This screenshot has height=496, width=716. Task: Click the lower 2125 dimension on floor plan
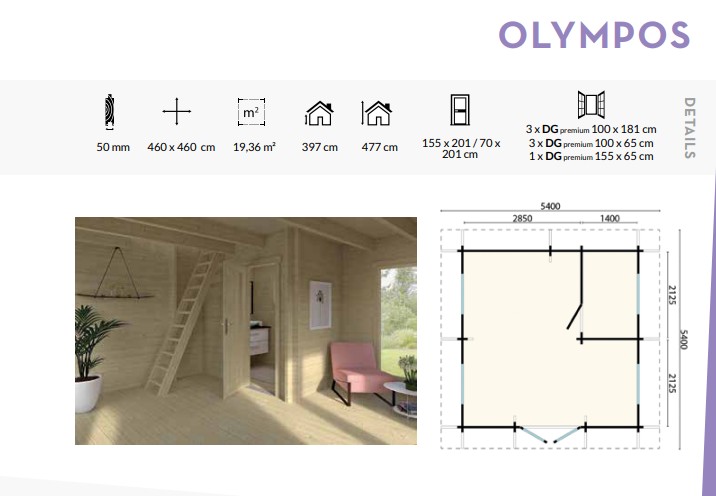click(x=672, y=383)
